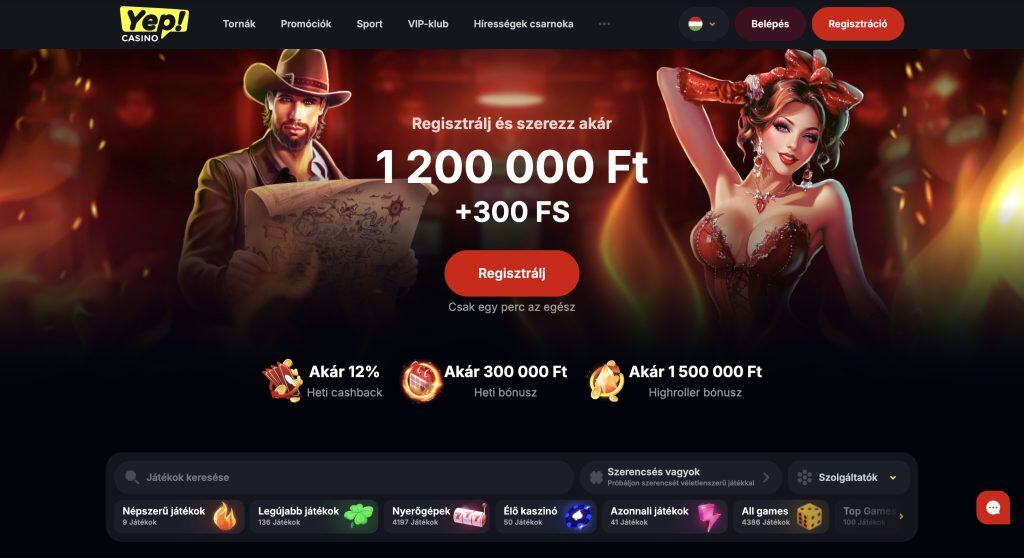Viewport: 1024px width, 558px height.
Task: Click the flame icon for Népszerű játékok
Action: coord(225,516)
